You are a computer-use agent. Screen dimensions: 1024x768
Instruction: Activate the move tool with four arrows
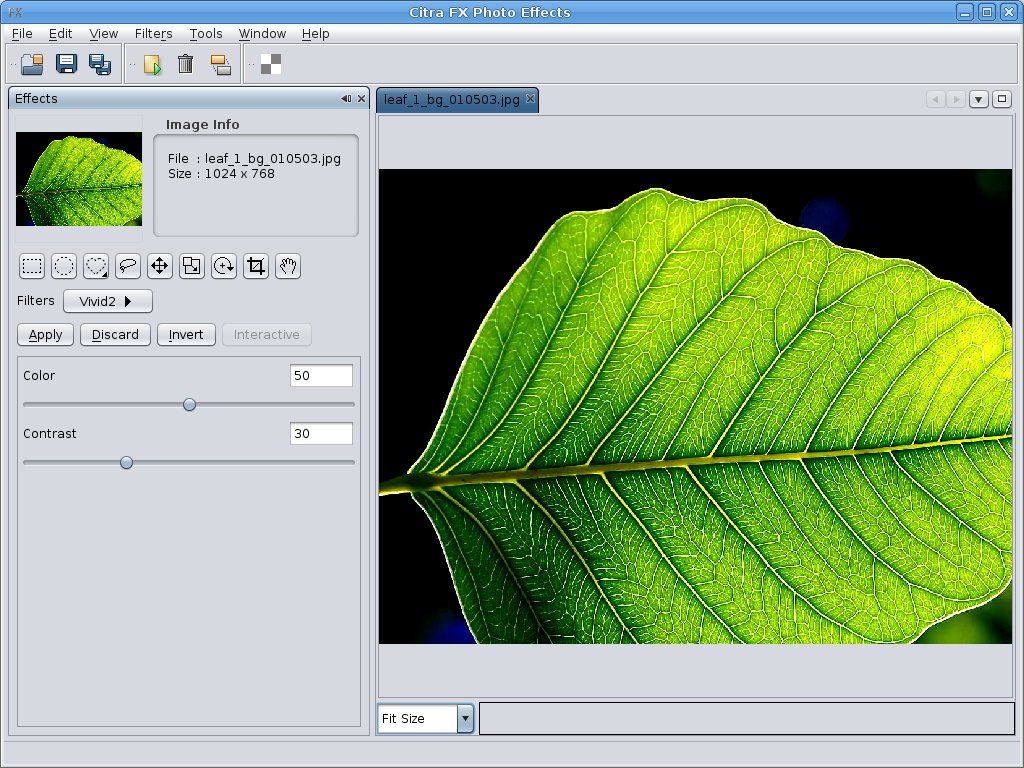pos(160,266)
